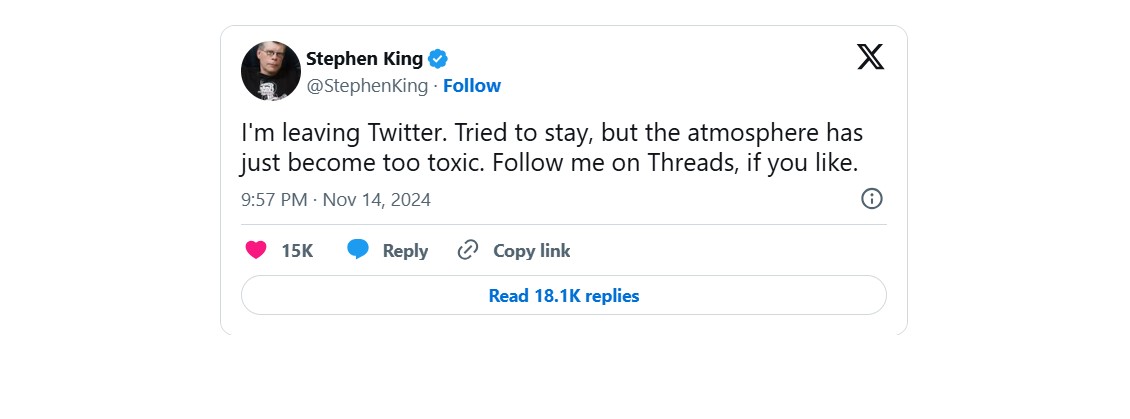Screen dimensions: 1130x419
Task: Click the chain link copy icon
Action: 467,250
